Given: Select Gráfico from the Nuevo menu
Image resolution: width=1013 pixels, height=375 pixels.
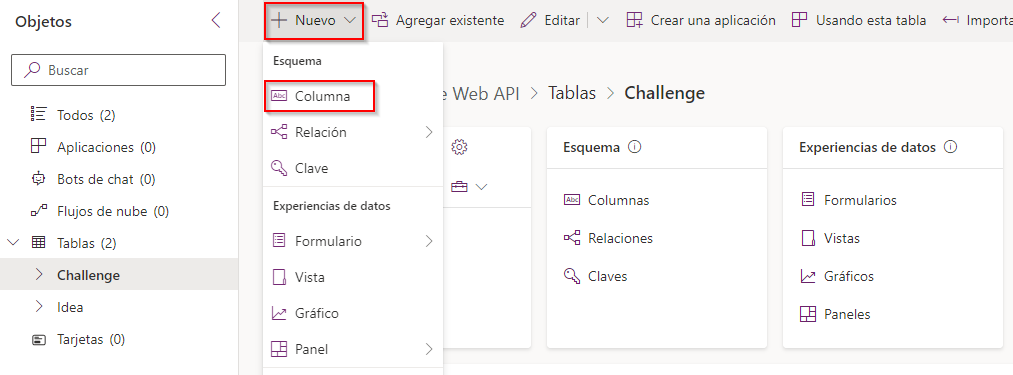Looking at the screenshot, I should [x=353, y=314].
